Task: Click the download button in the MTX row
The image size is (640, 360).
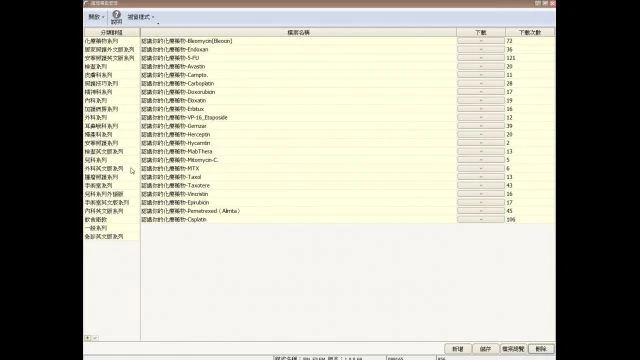Action: click(x=481, y=169)
